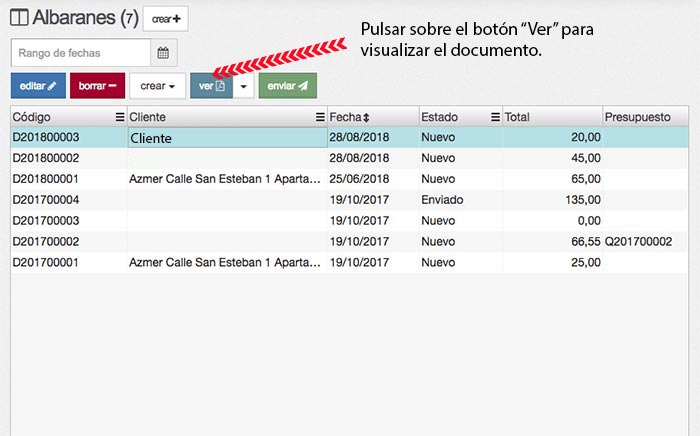The image size is (700, 436).
Task: Click the Albaranes (7) heading
Action: pyautogui.click(x=85, y=18)
